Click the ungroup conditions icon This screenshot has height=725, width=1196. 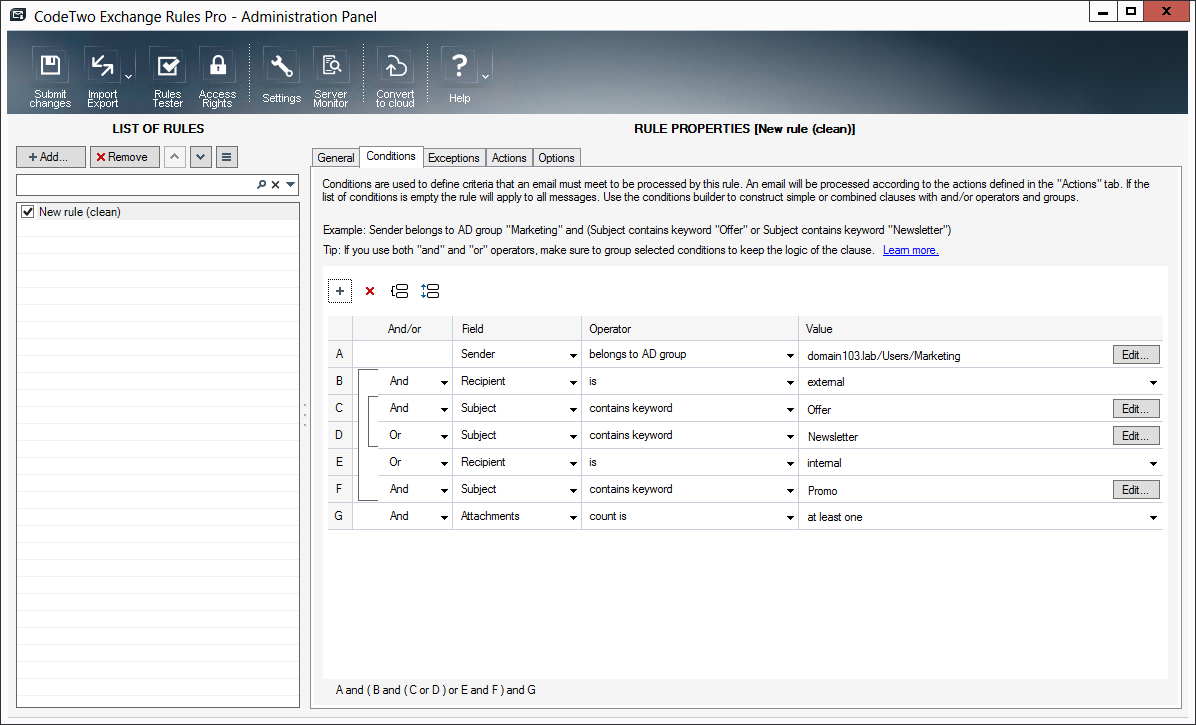click(x=429, y=290)
